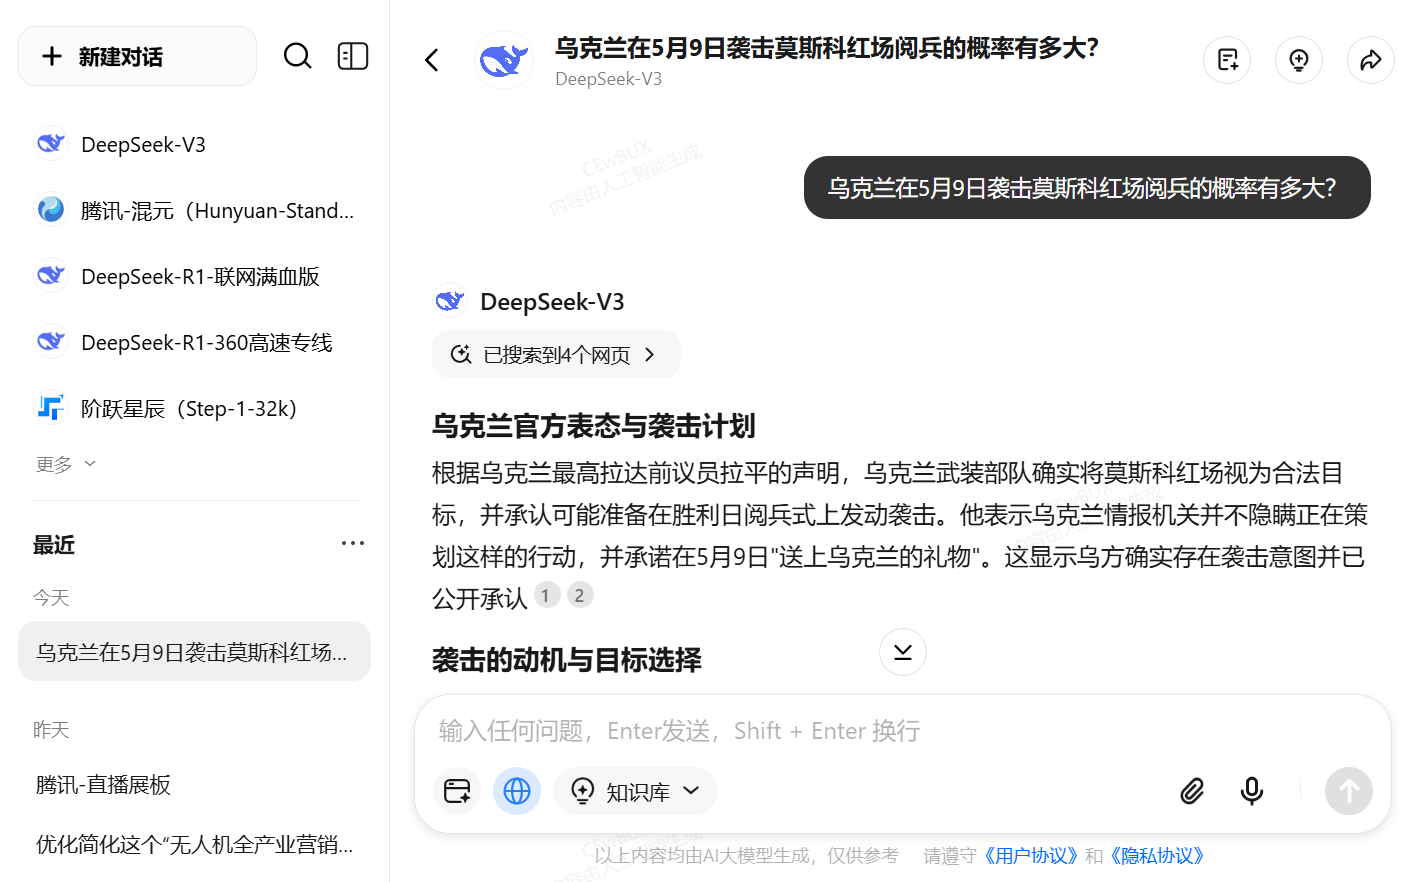1425x882 pixels.
Task: Click the DeepSeek-V3 subtitle under the title
Action: [608, 79]
